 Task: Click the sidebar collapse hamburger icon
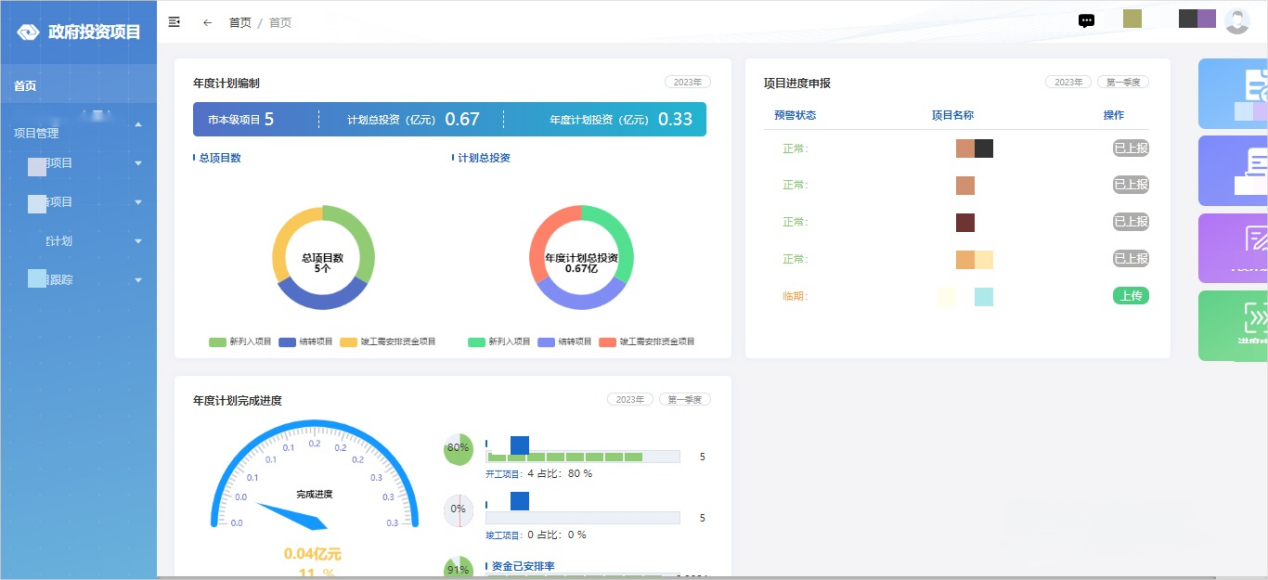[173, 21]
